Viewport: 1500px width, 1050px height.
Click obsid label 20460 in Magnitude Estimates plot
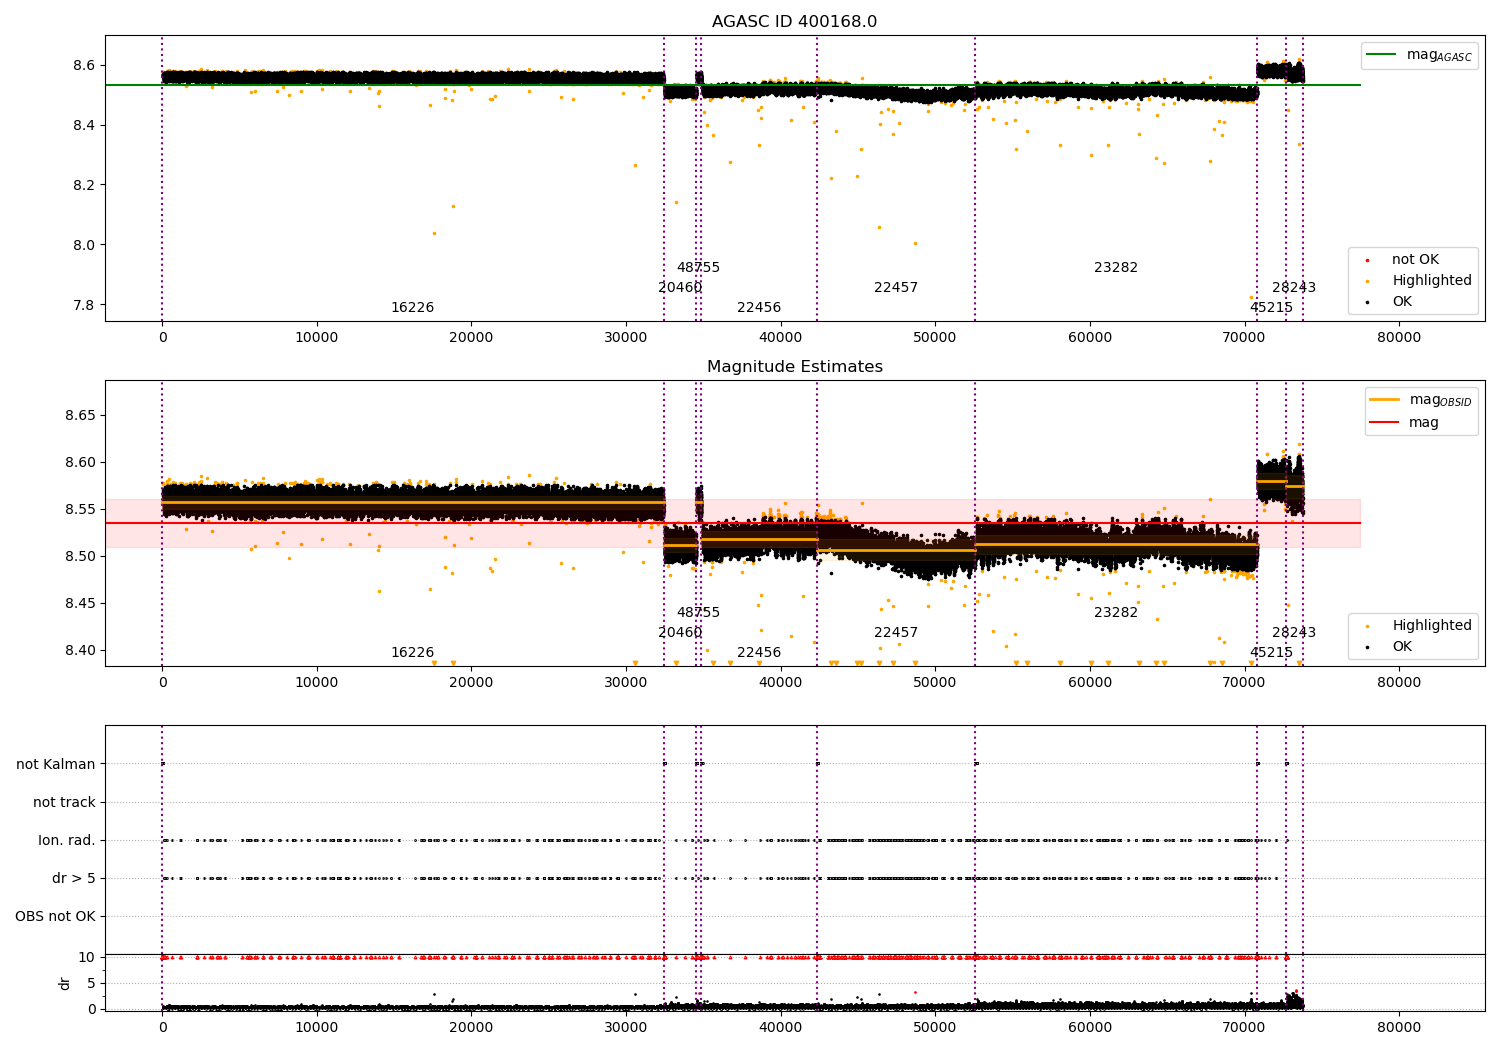tap(680, 633)
